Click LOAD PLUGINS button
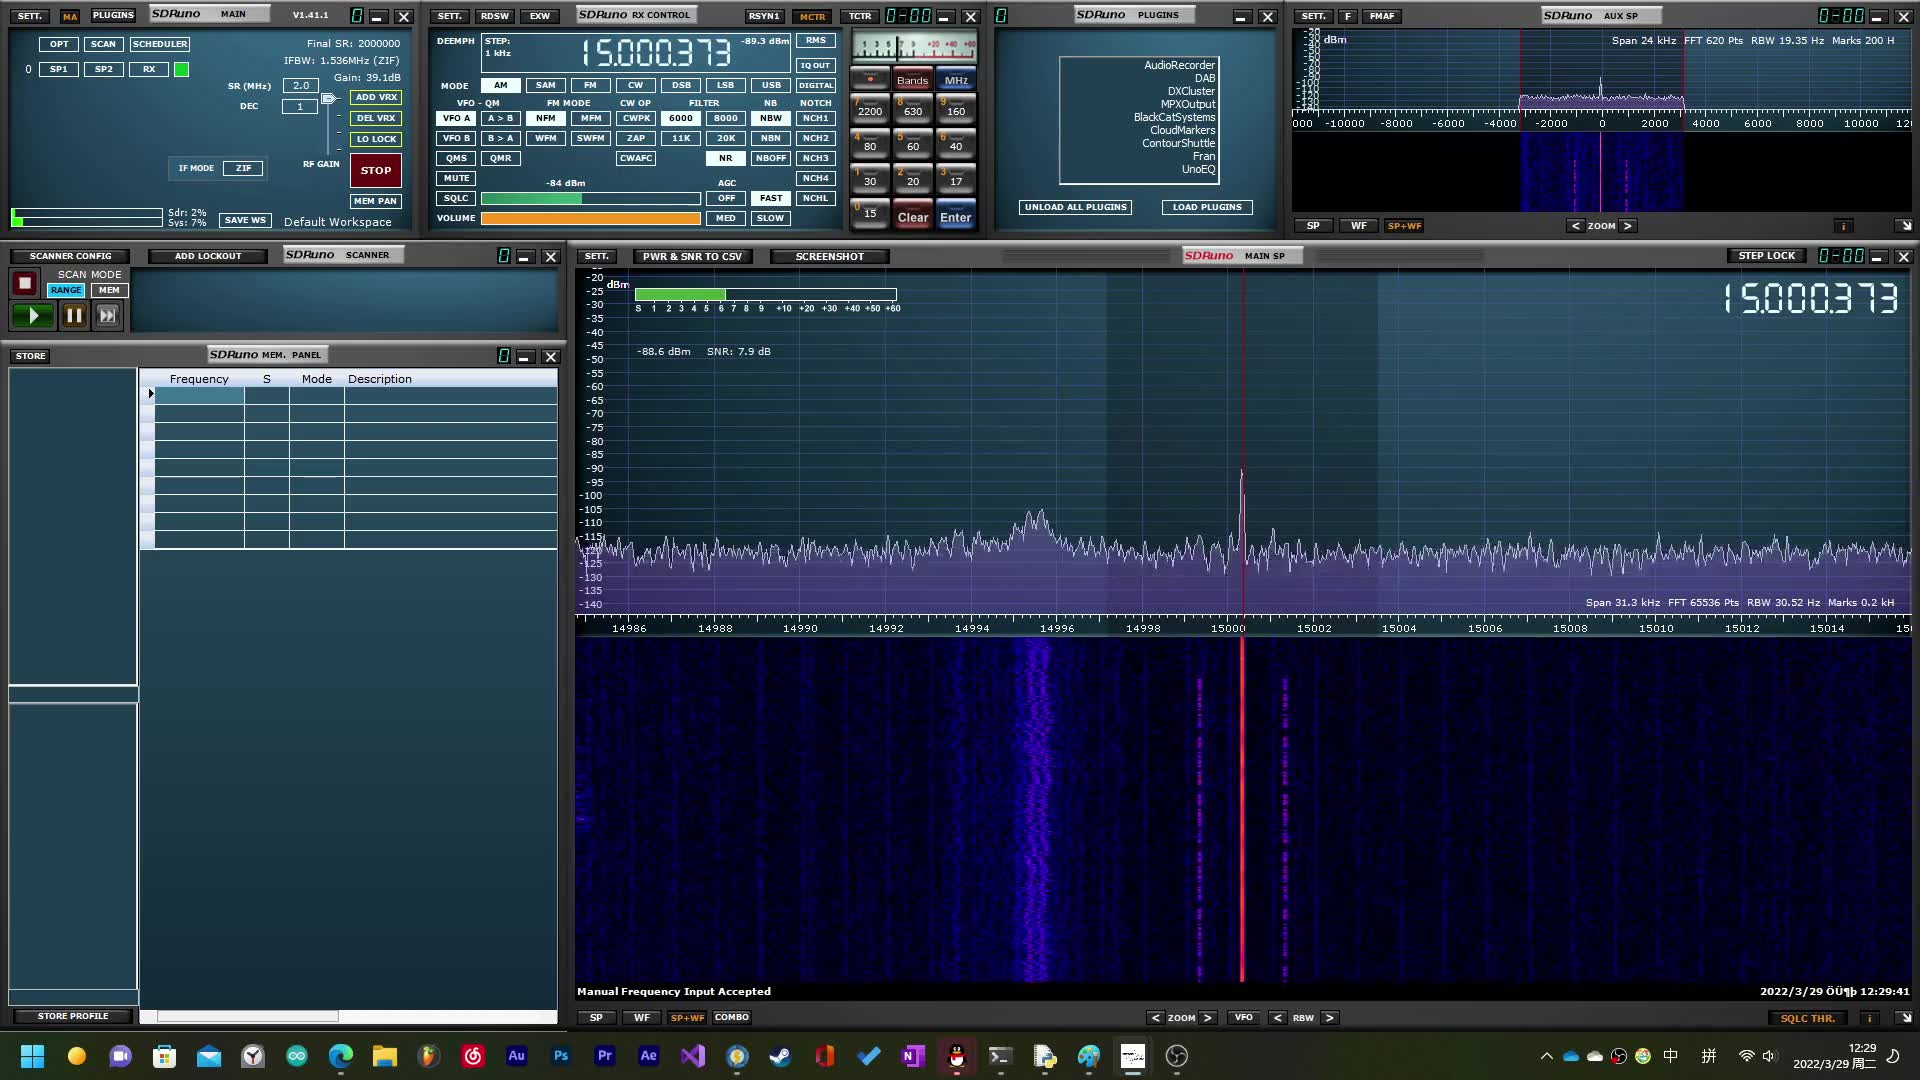The width and height of the screenshot is (1920, 1080). pyautogui.click(x=1207, y=207)
